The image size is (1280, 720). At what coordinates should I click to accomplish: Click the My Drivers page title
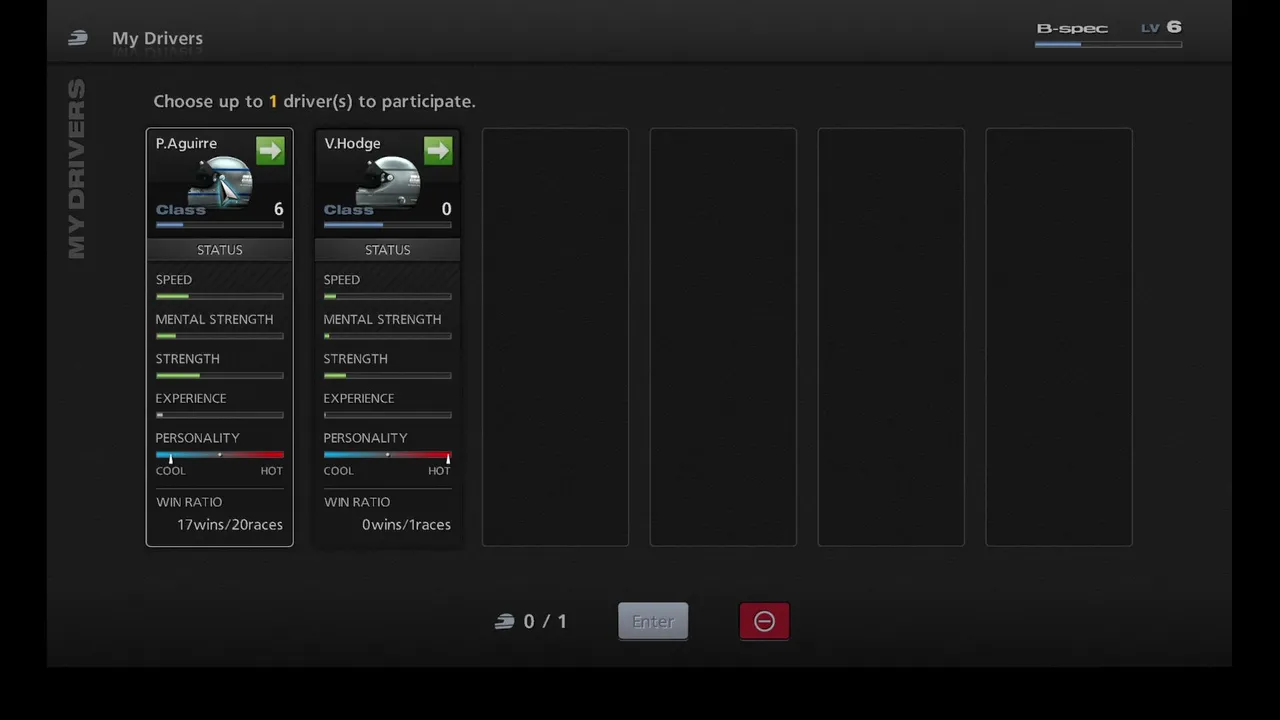[x=157, y=38]
